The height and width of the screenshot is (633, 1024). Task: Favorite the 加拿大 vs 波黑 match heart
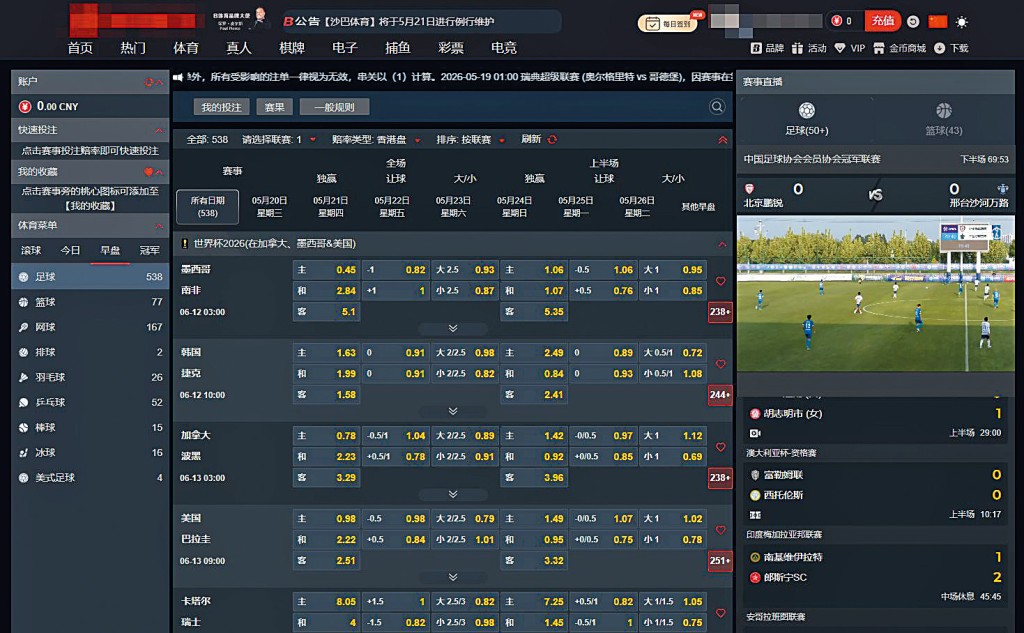pos(720,447)
